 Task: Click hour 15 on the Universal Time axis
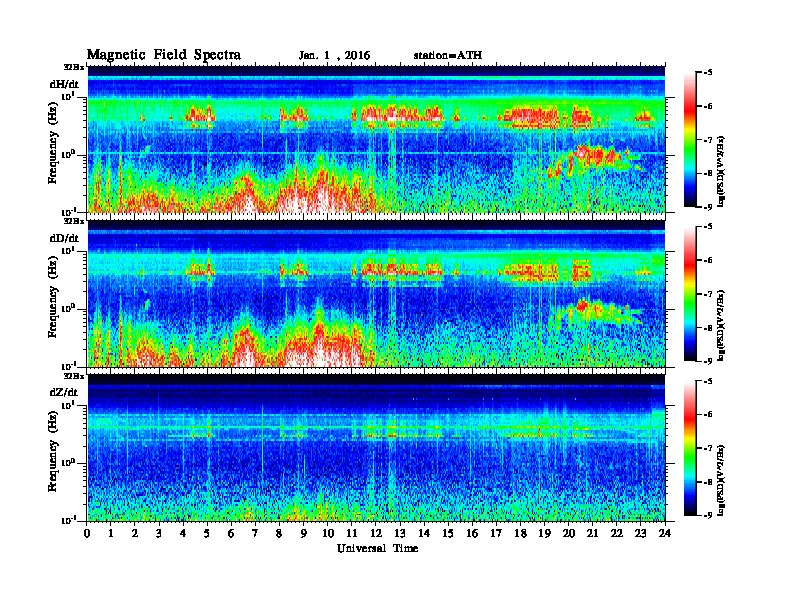click(449, 533)
